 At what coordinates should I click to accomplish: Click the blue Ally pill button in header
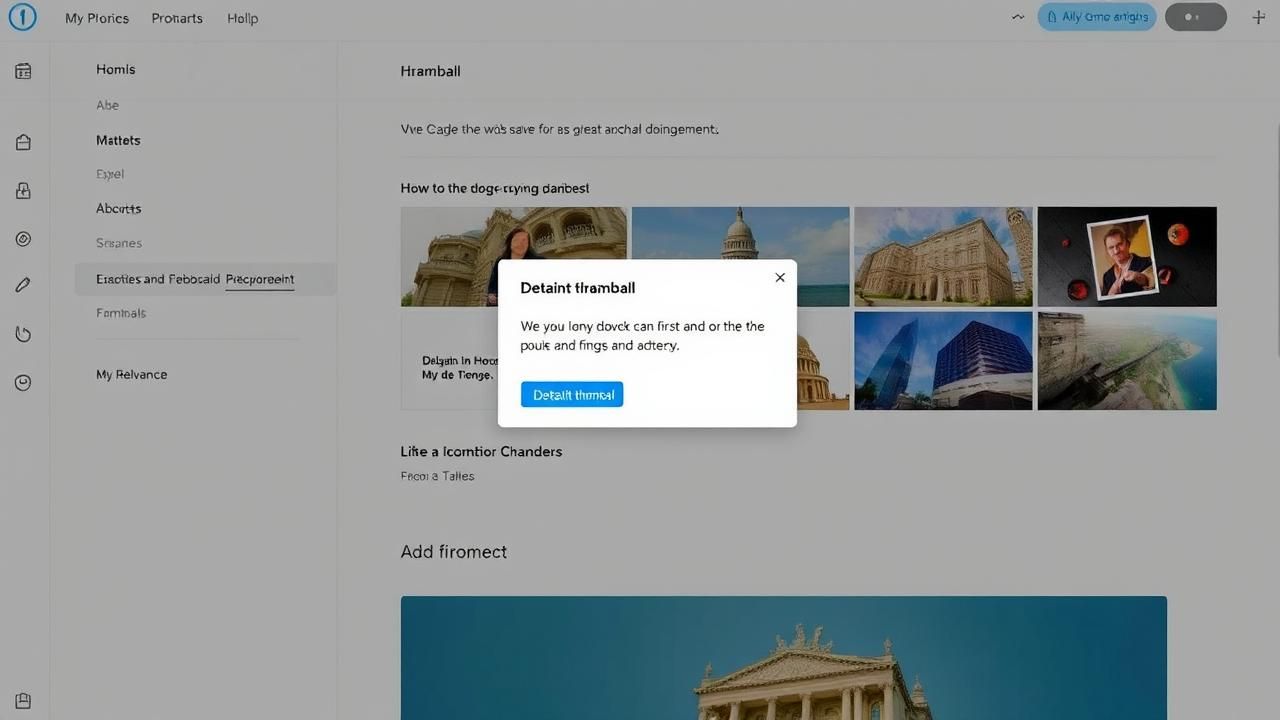click(x=1097, y=17)
